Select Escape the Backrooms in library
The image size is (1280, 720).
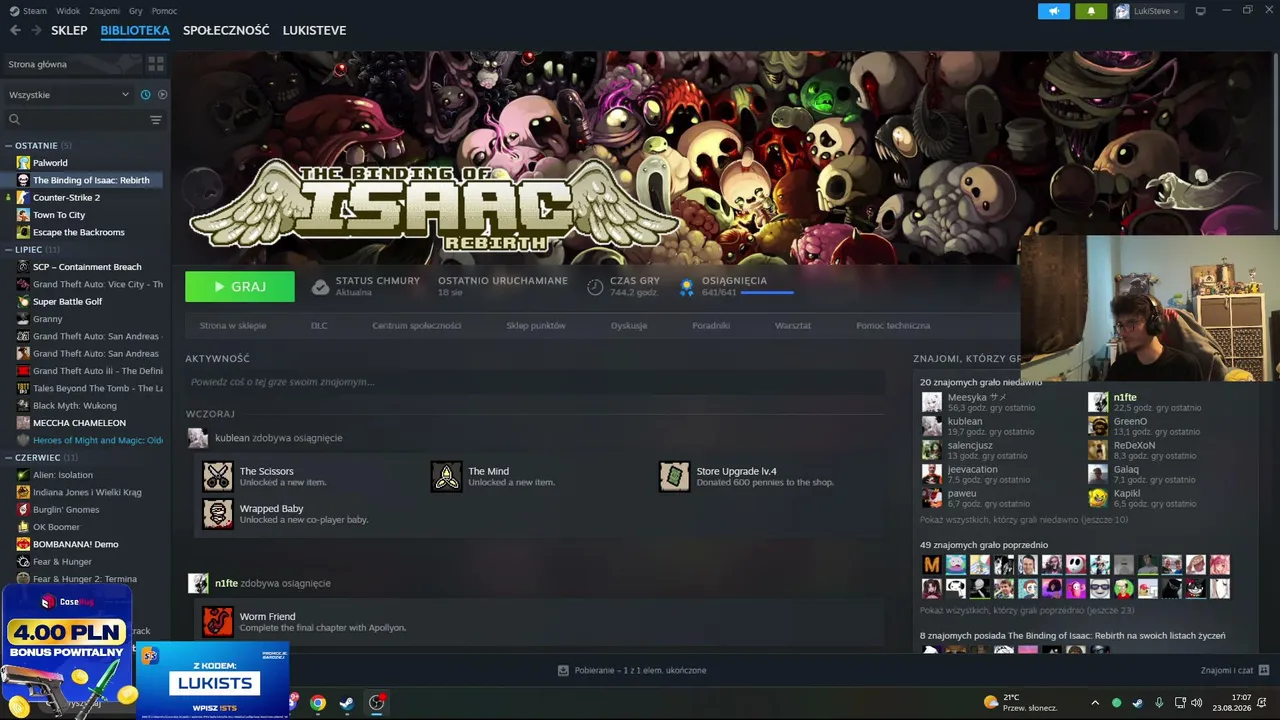[x=78, y=232]
